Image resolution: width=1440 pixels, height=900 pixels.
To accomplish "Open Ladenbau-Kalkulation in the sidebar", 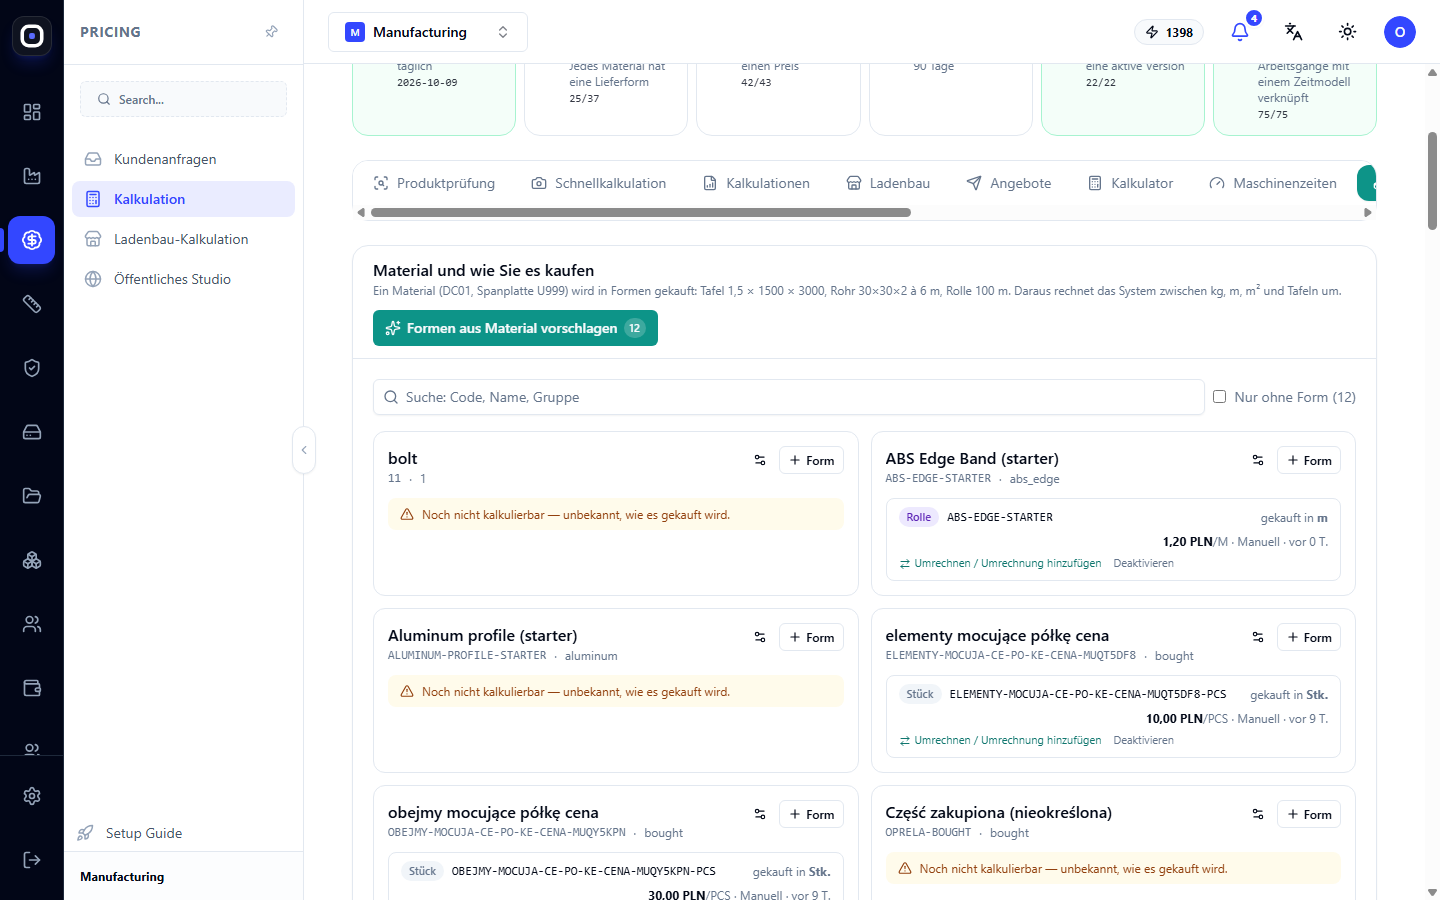I will pyautogui.click(x=183, y=239).
